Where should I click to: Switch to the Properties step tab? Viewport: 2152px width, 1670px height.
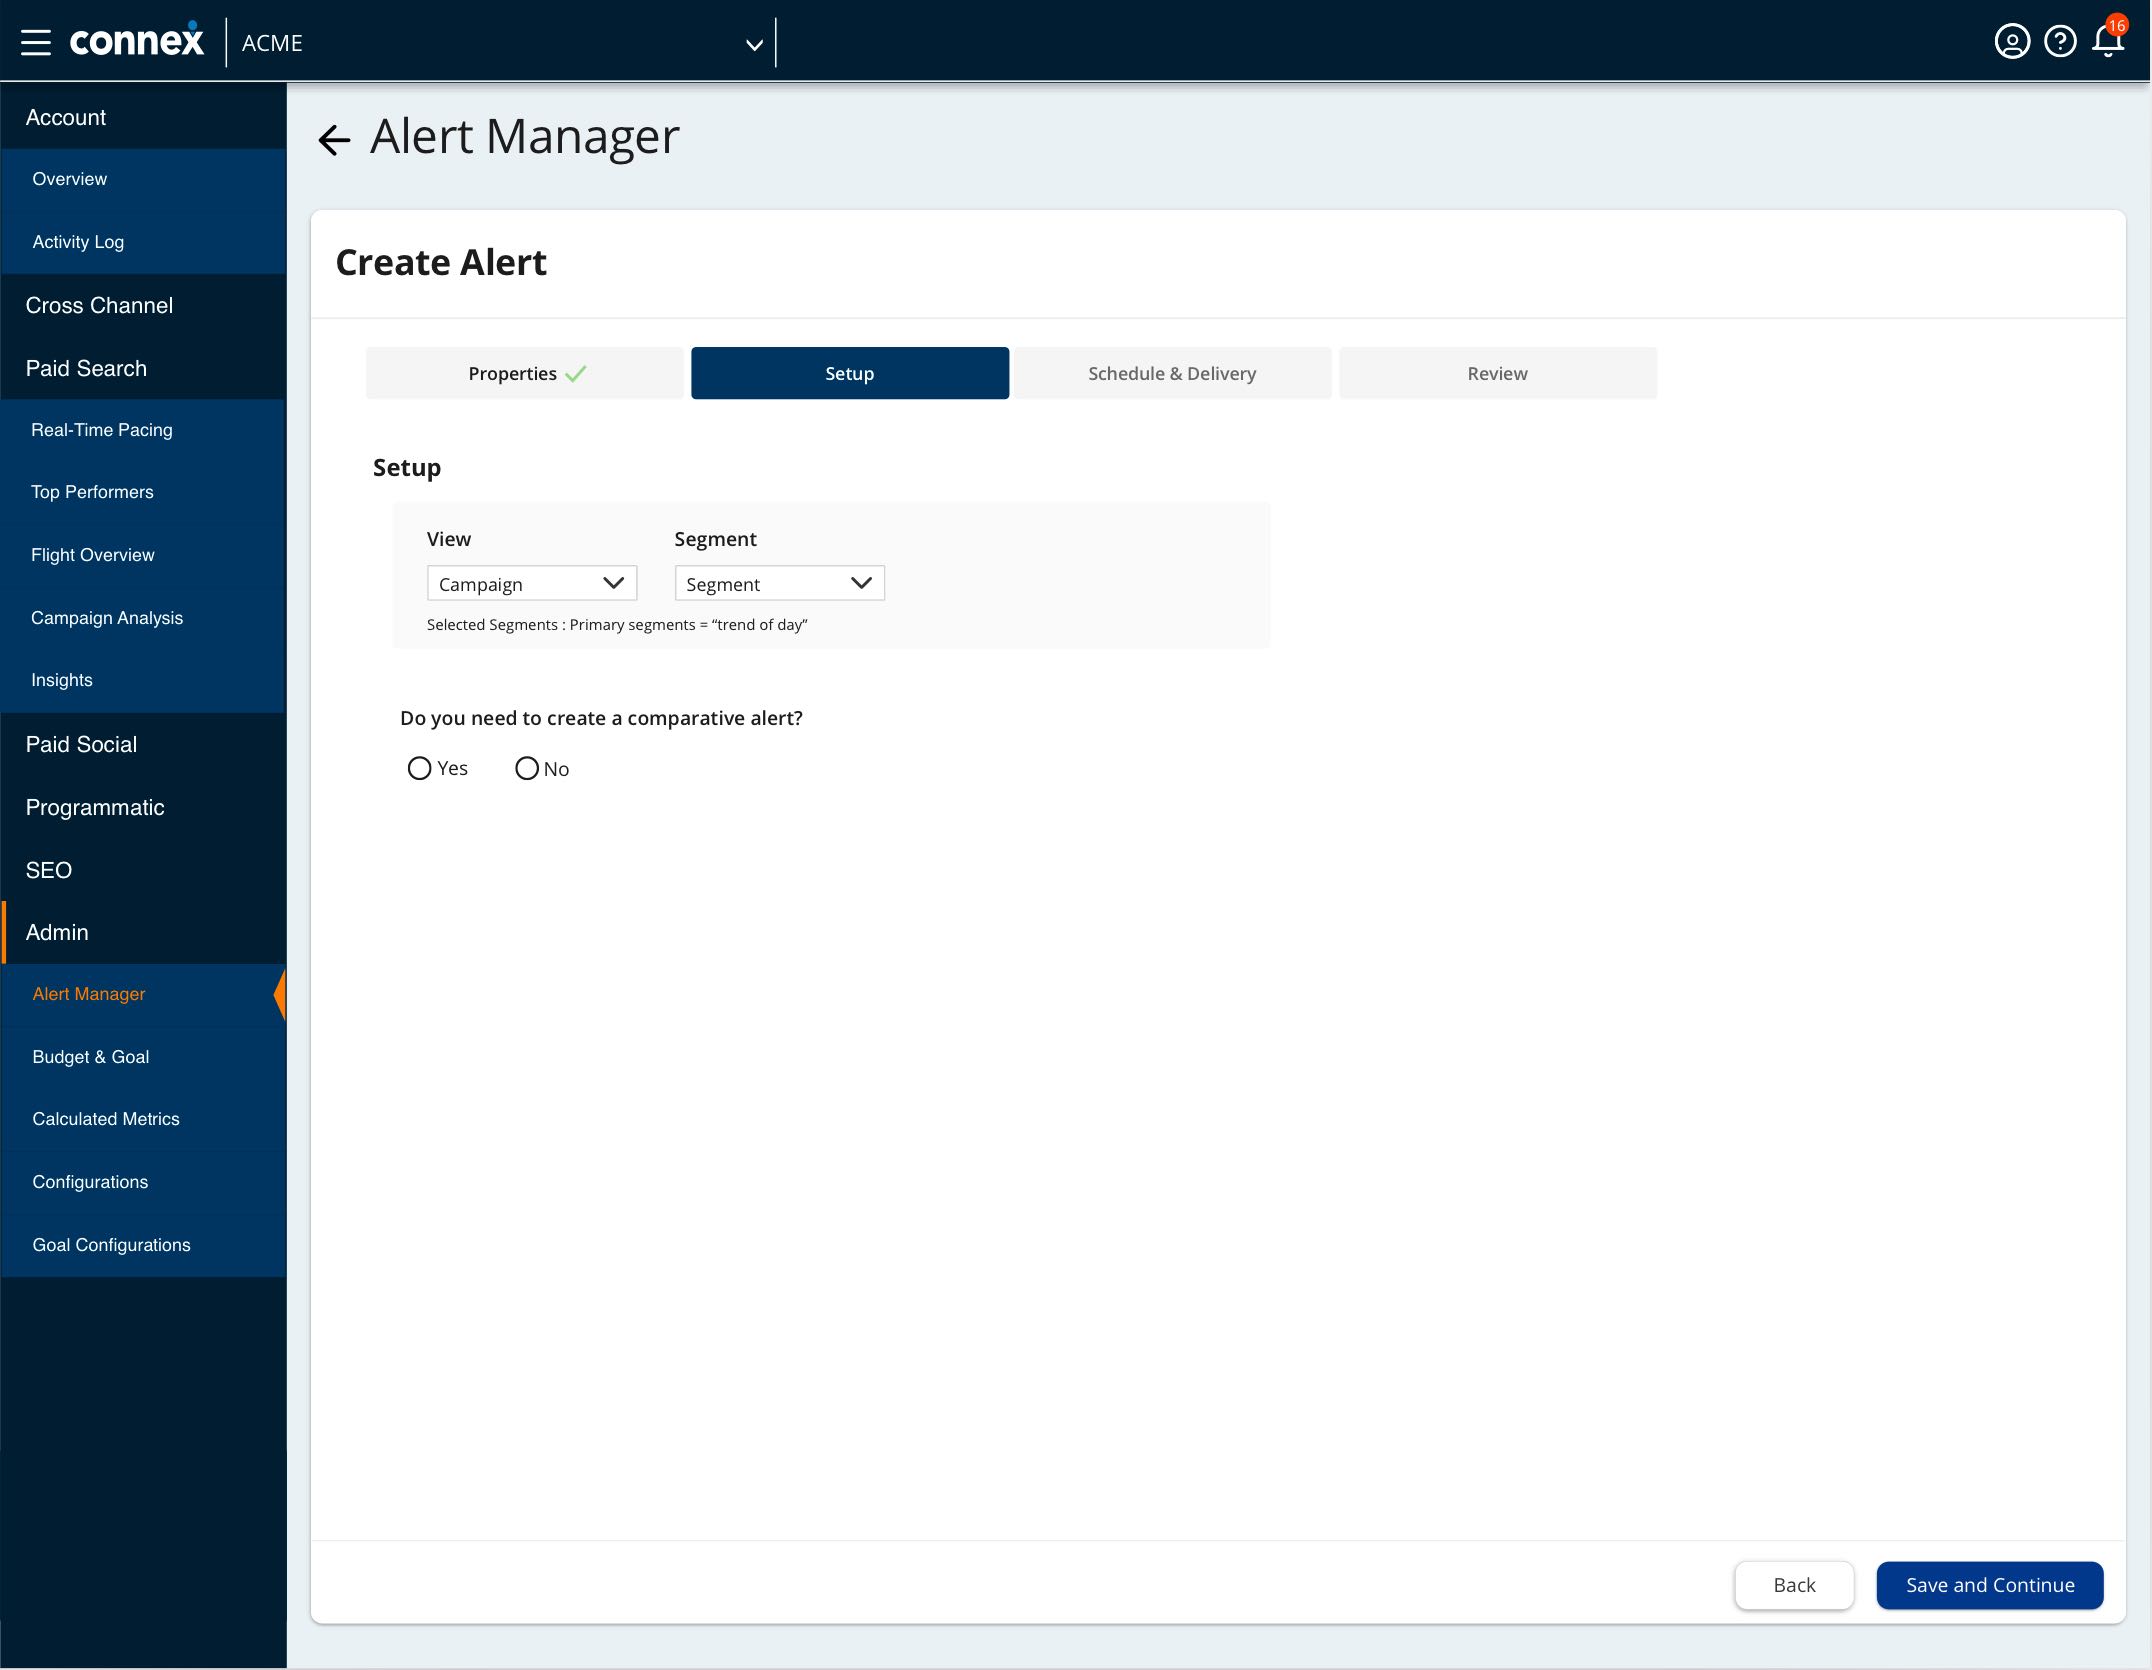pyautogui.click(x=525, y=373)
